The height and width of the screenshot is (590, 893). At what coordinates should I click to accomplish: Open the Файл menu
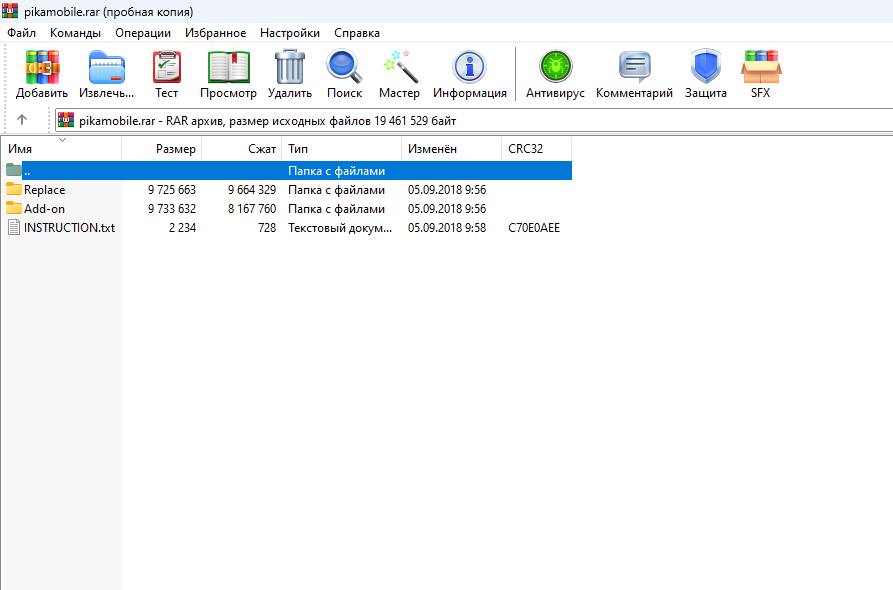click(22, 33)
